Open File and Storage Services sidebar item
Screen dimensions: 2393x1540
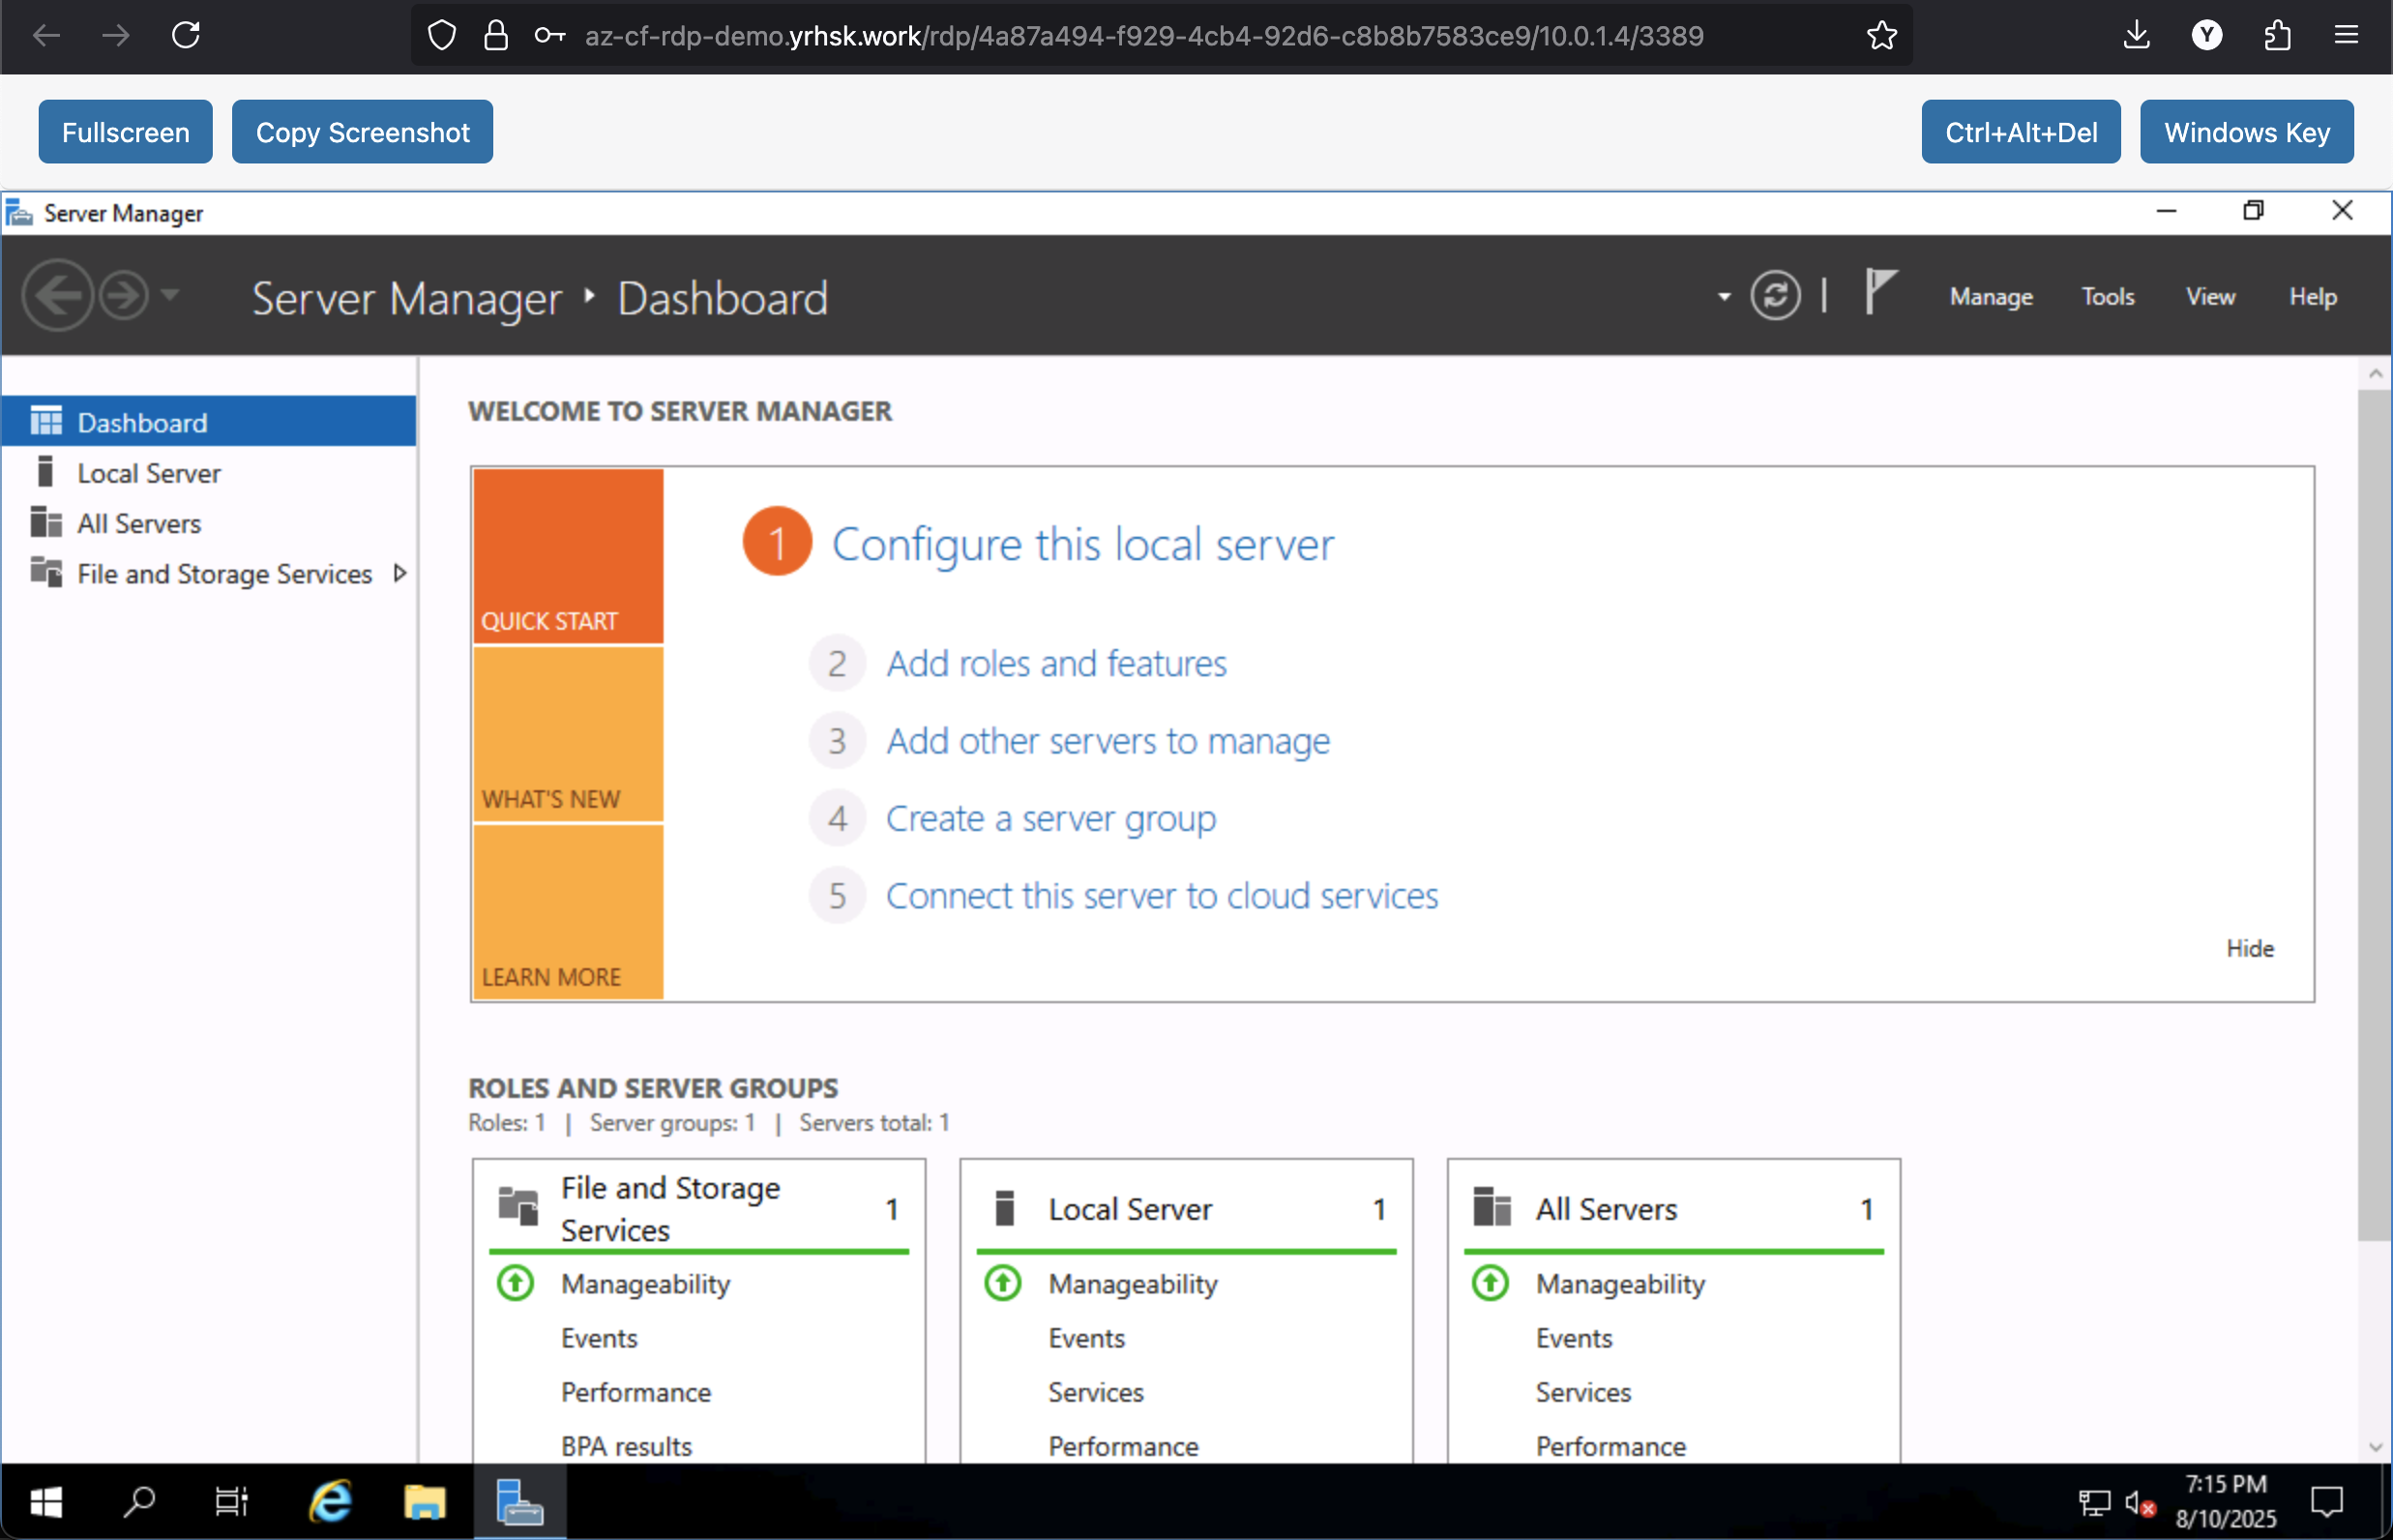point(209,573)
